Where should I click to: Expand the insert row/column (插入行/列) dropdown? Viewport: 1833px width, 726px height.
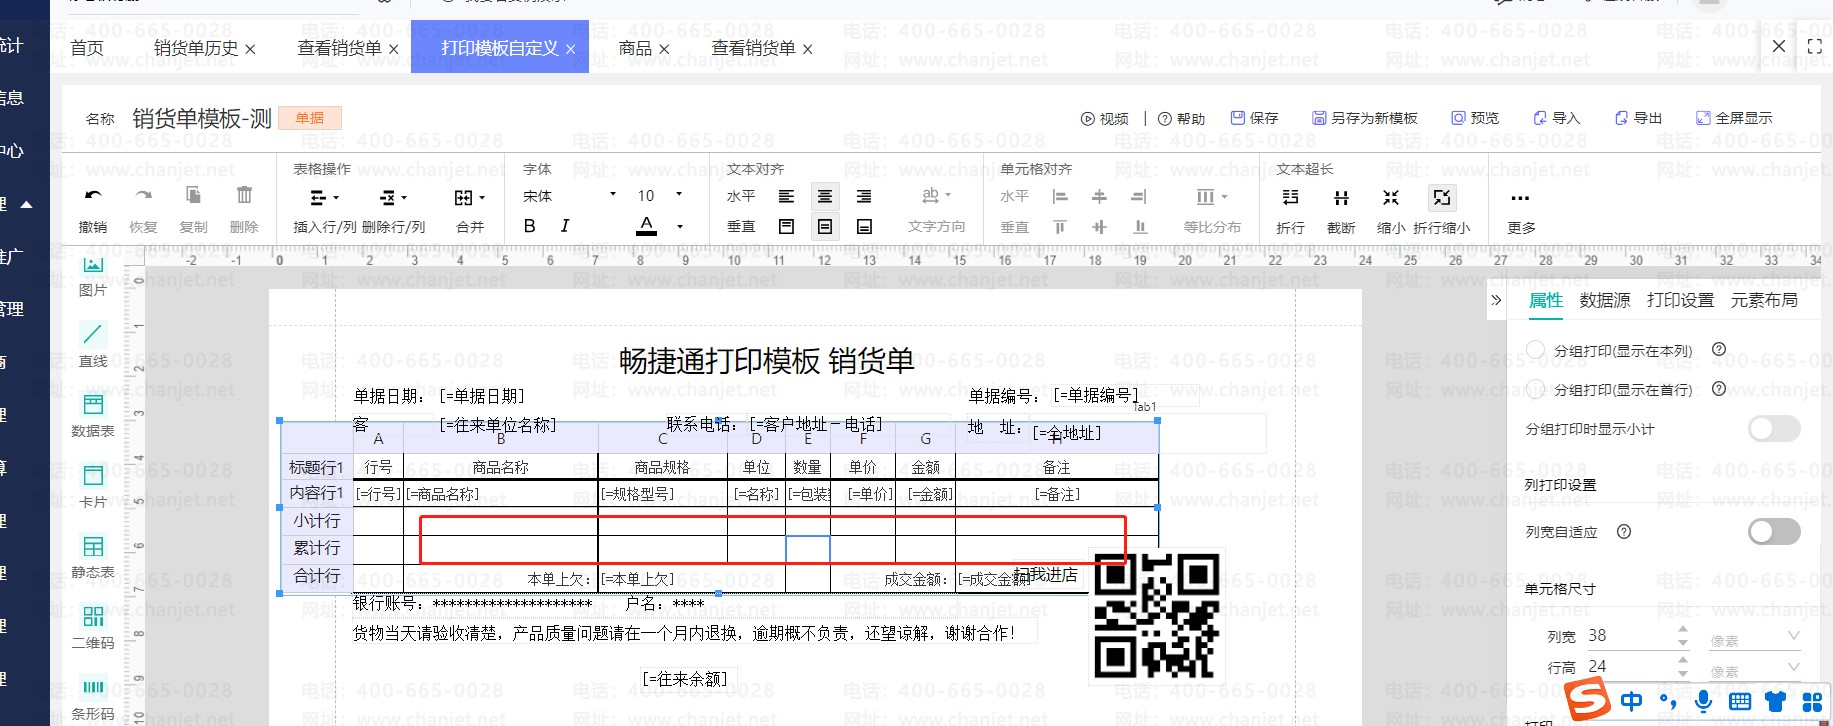pyautogui.click(x=324, y=198)
